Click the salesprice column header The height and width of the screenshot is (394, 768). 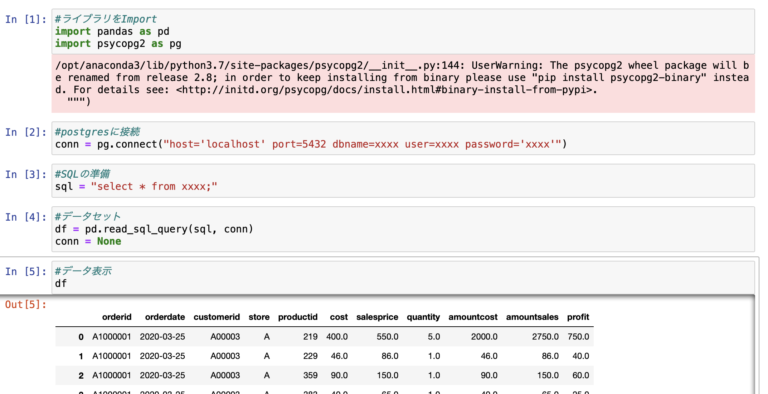point(377,317)
